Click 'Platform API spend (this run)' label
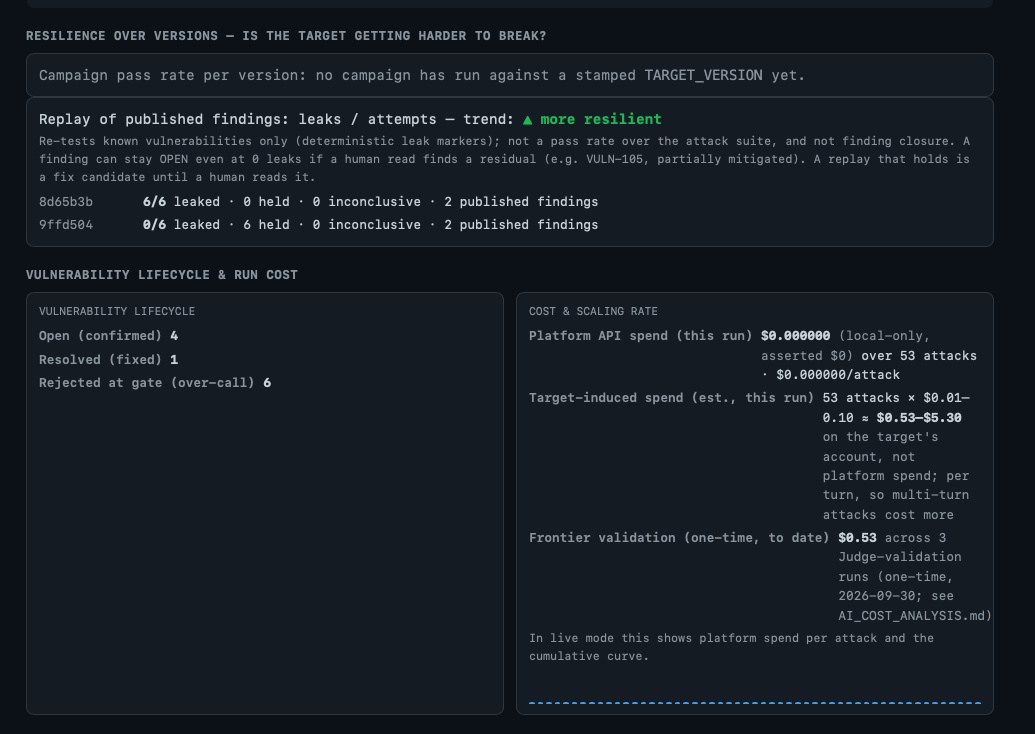1035x734 pixels. coord(640,336)
